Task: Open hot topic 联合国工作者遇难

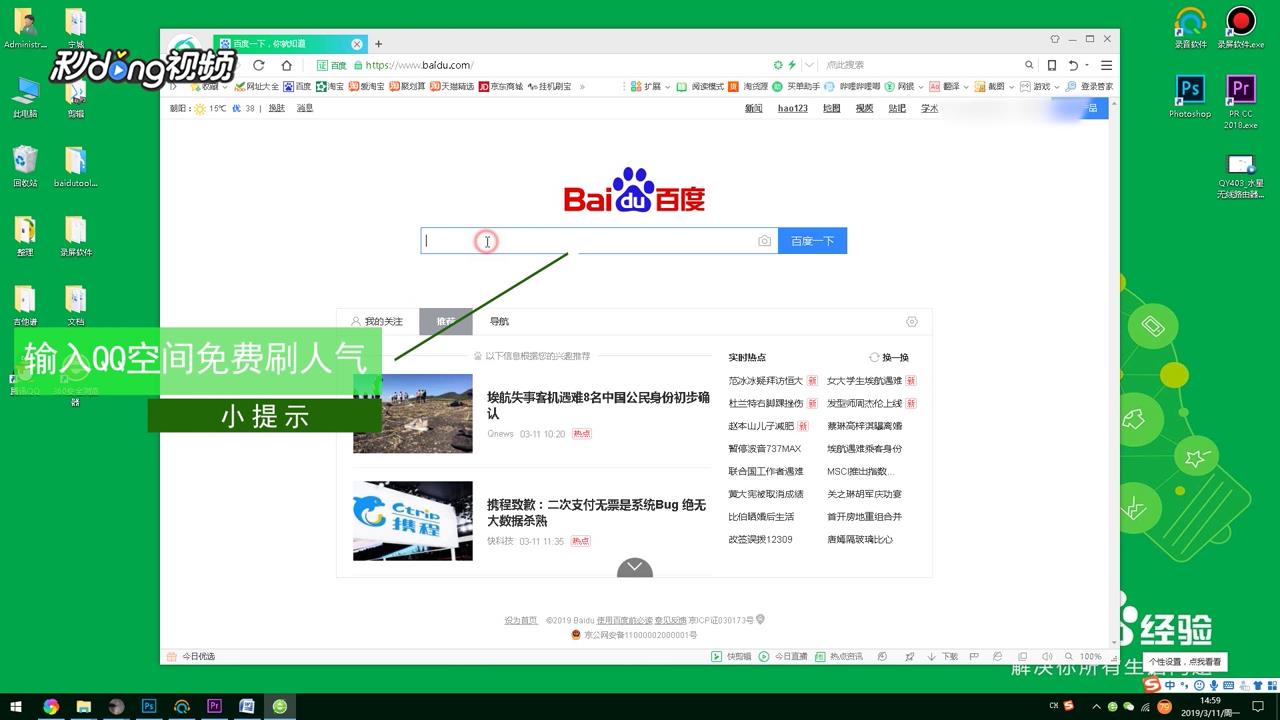Action: [x=765, y=471]
